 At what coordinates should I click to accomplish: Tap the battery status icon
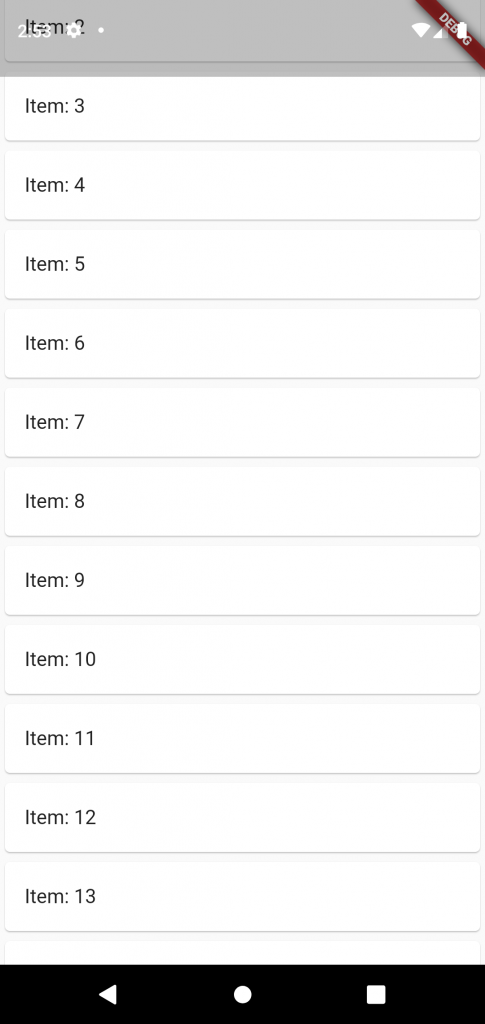(462, 30)
